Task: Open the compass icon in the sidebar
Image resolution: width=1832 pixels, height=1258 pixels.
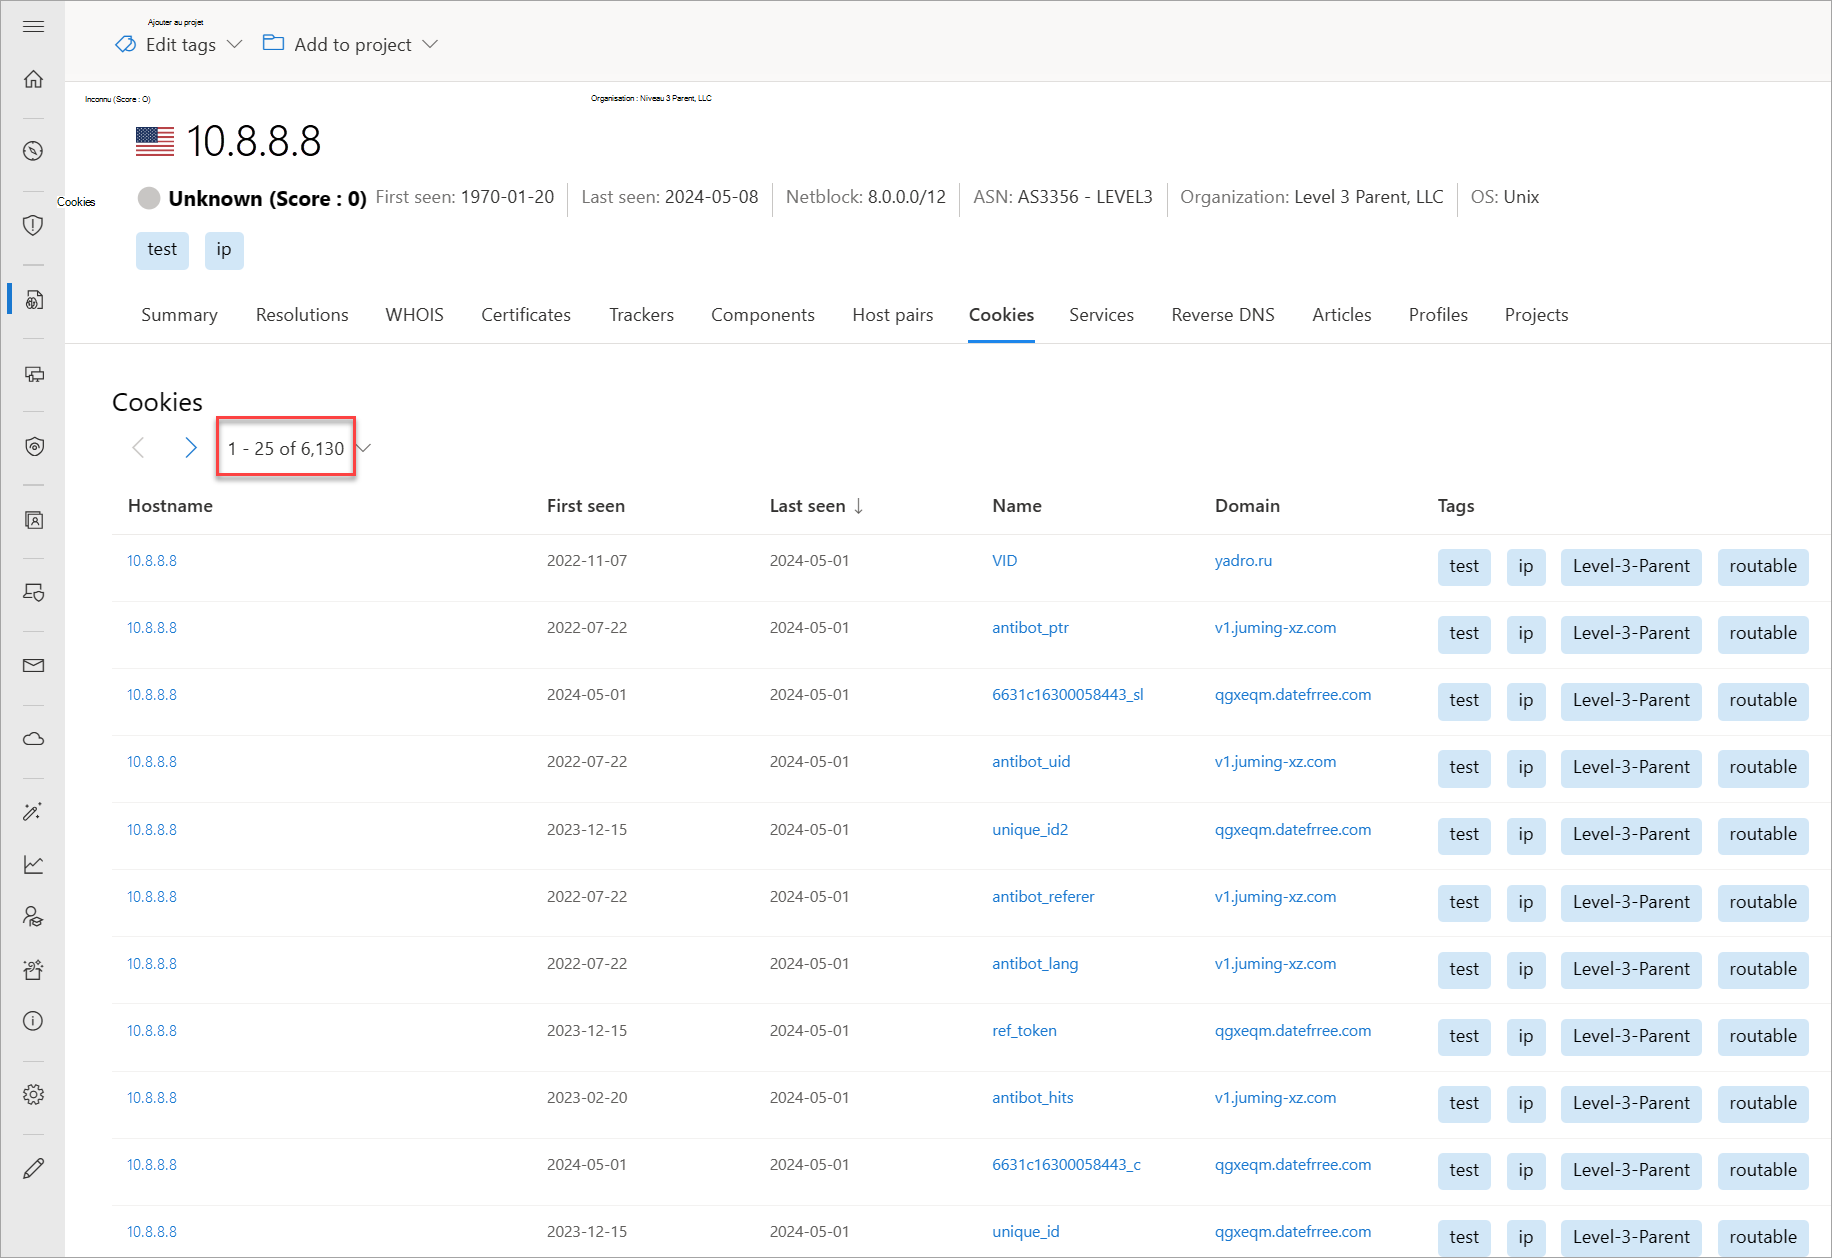Action: point(33,151)
